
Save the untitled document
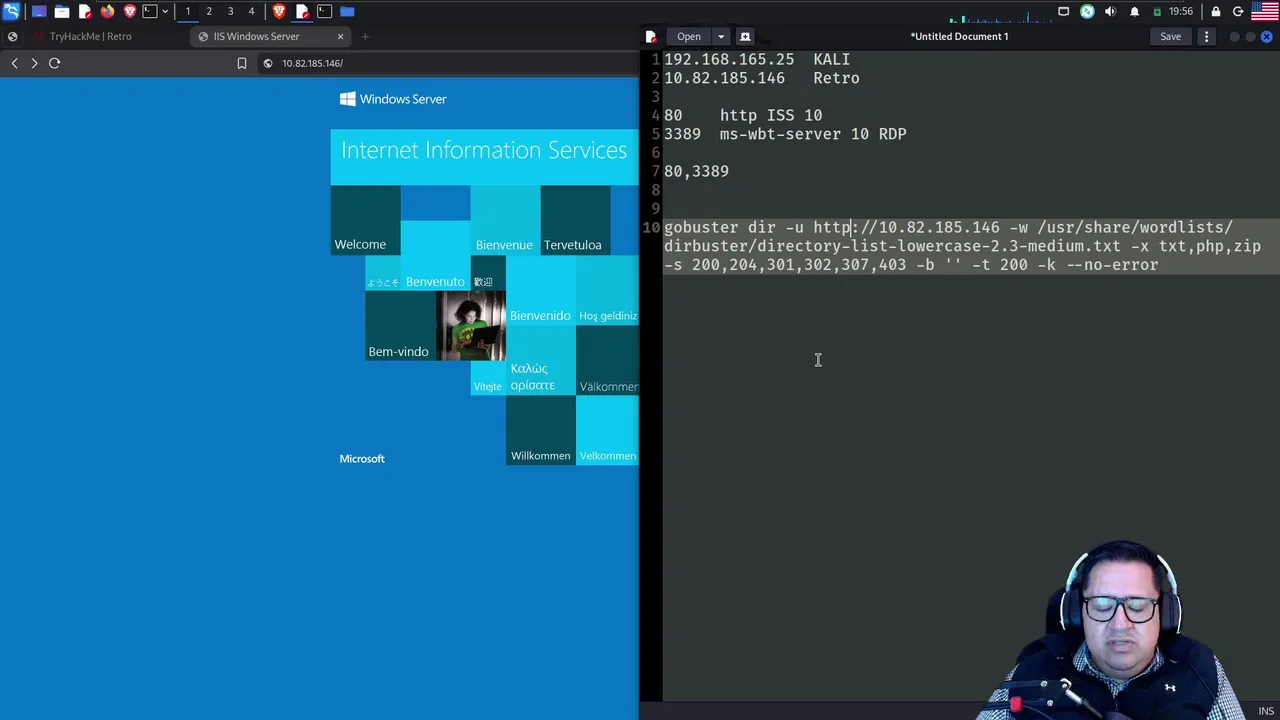pos(1170,37)
